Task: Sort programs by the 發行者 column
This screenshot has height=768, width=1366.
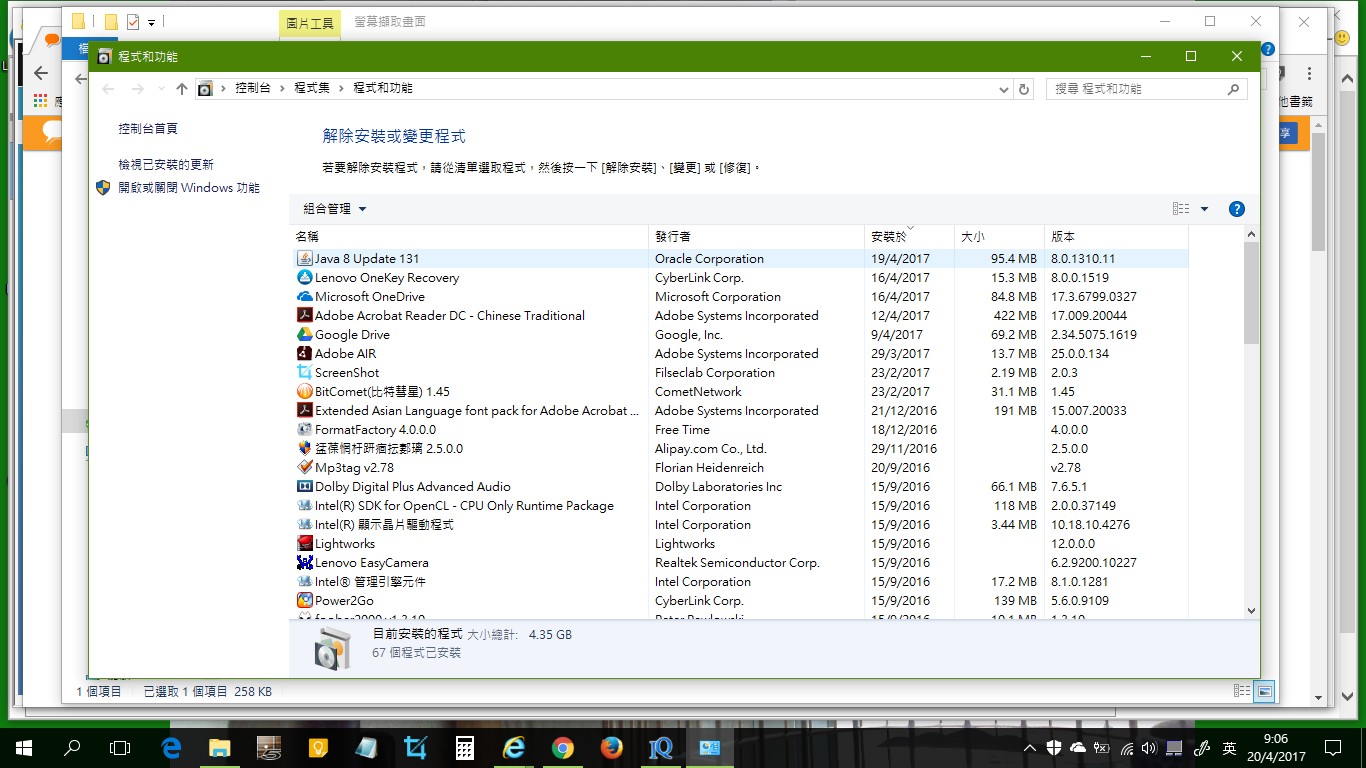Action: (x=756, y=237)
